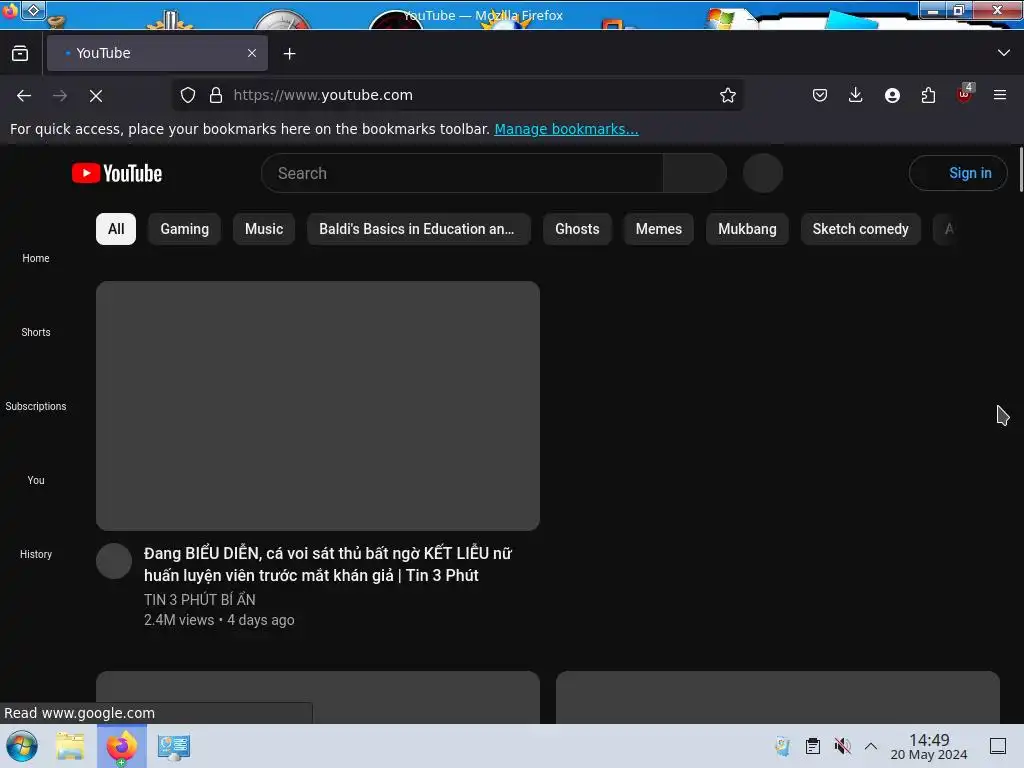This screenshot has width=1024, height=768.
Task: Click the Sign in button
Action: coord(958,173)
